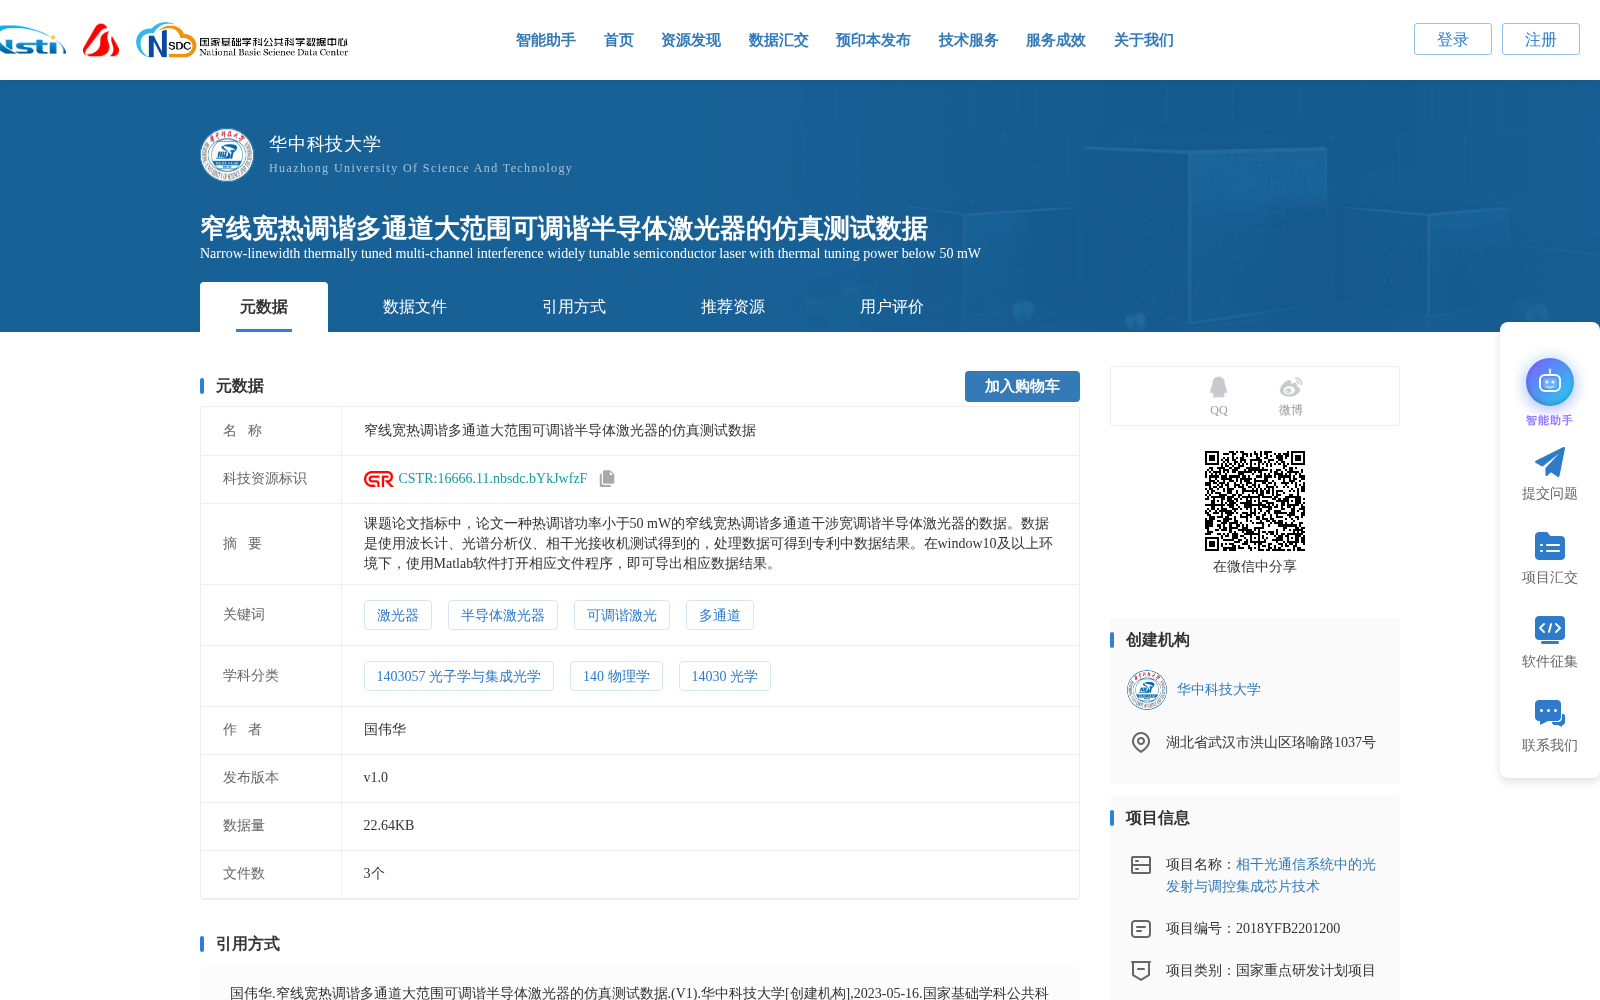The image size is (1600, 1000).
Task: Open the NSDC National Basic Science Data Center logo
Action: (242, 41)
